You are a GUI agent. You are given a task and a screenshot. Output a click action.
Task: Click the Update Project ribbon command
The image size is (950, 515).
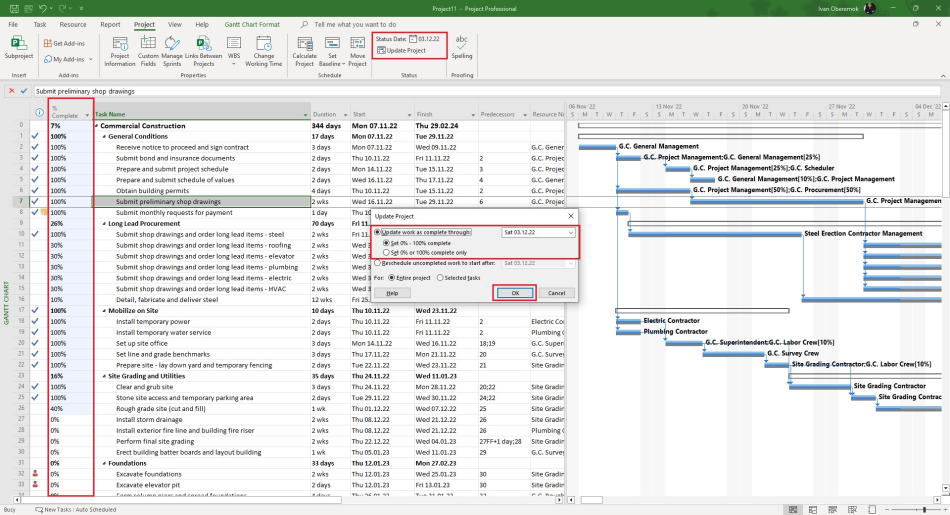(401, 50)
